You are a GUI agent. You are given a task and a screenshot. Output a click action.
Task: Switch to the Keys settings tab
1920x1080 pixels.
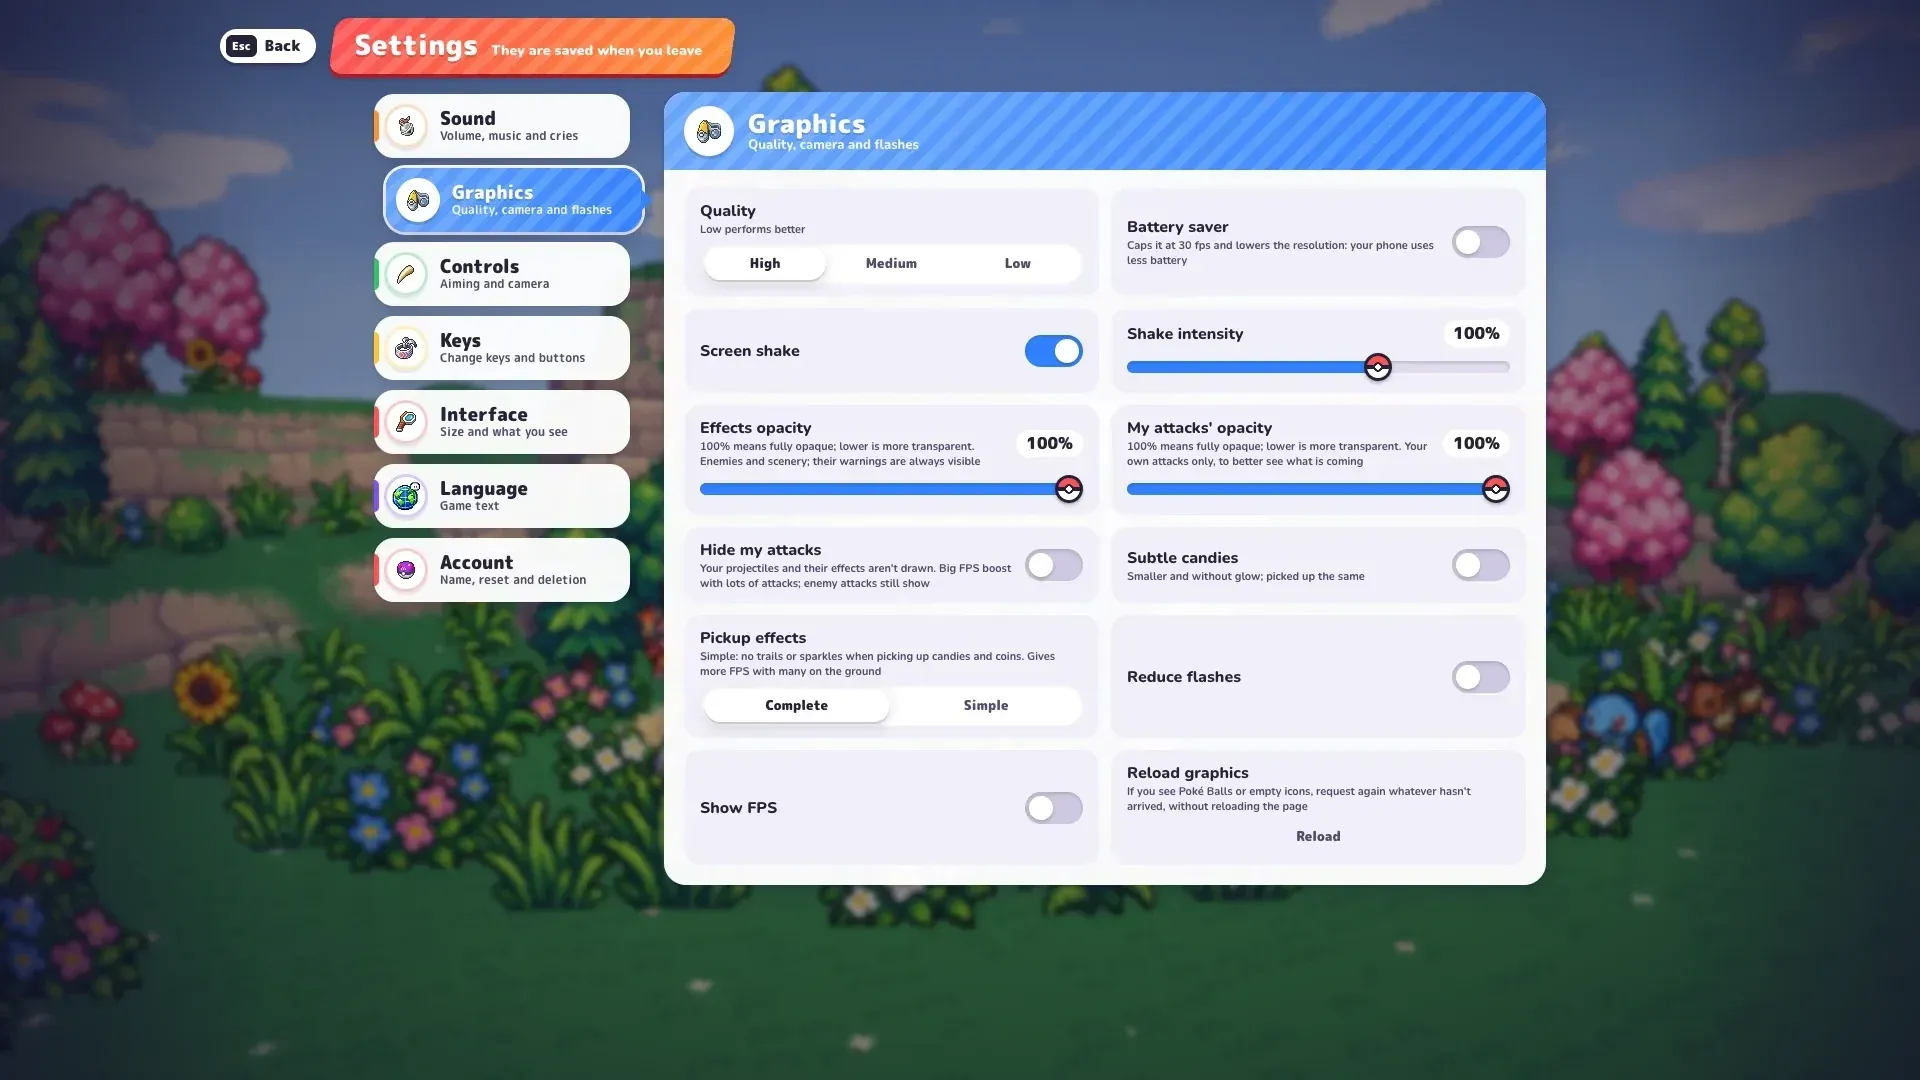point(502,348)
